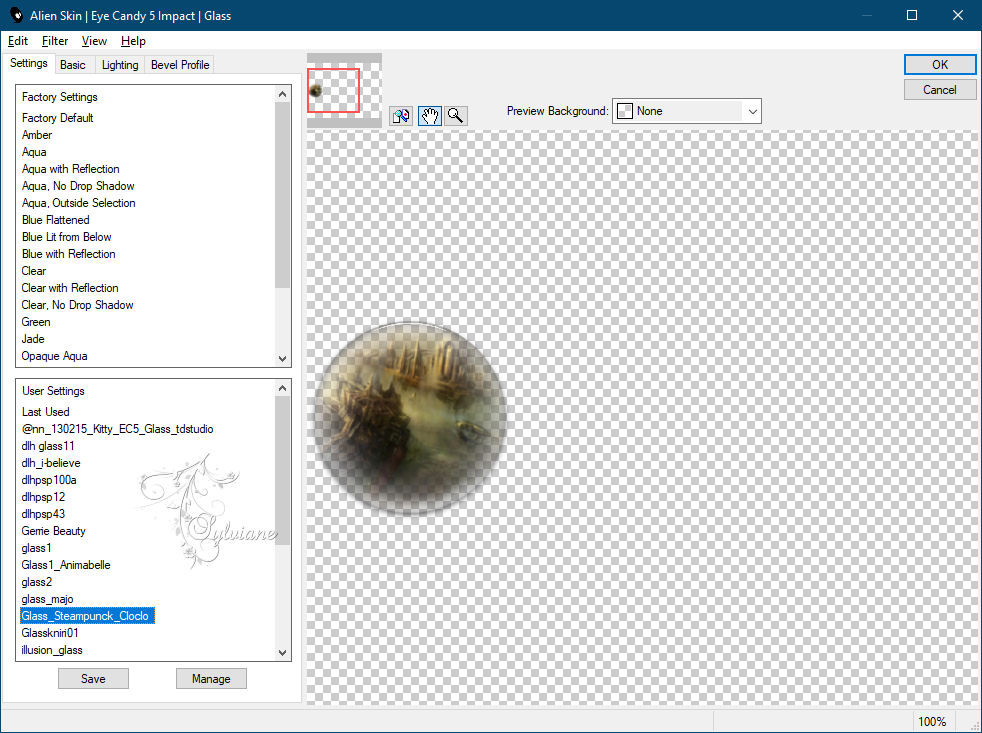
Task: Maximize the Eye Candy window
Action: point(912,15)
